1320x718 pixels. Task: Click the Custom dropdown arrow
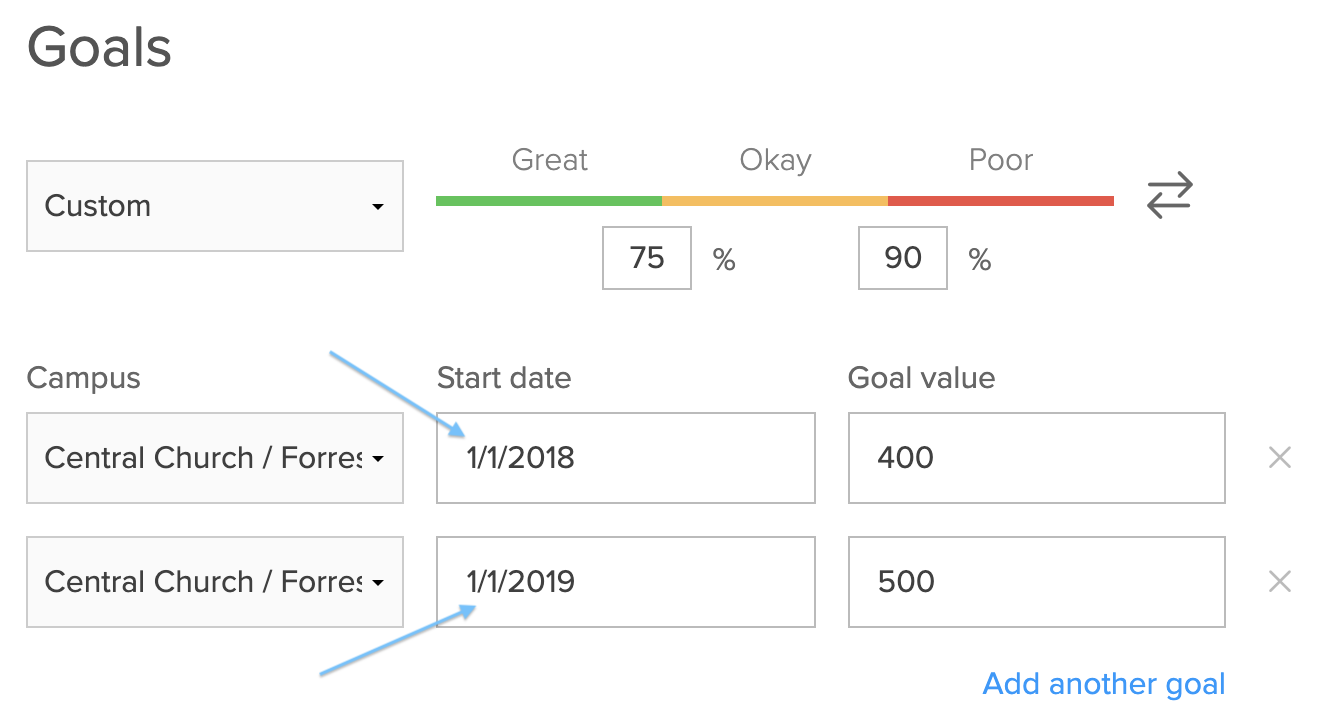377,206
